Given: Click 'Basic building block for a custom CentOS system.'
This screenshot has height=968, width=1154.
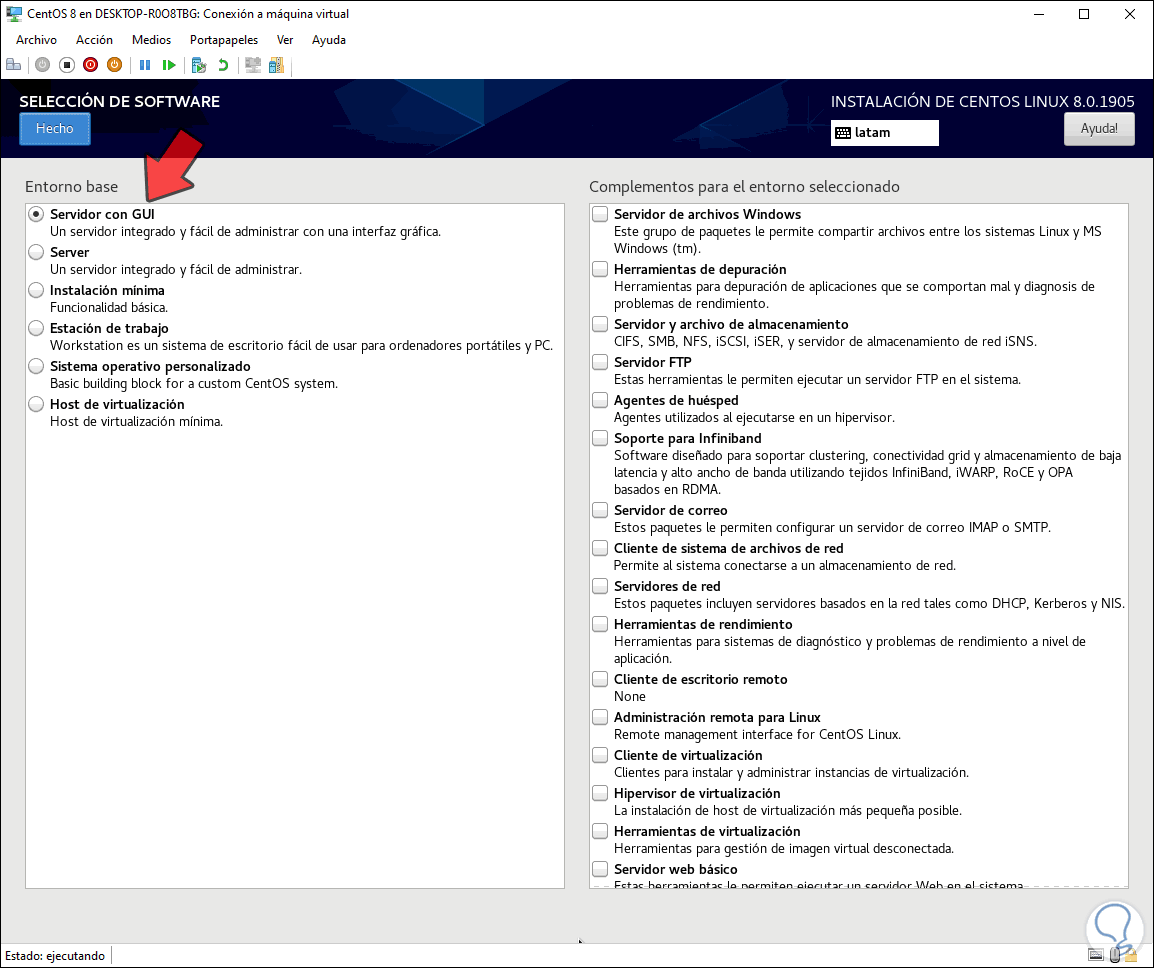Looking at the screenshot, I should [194, 384].
